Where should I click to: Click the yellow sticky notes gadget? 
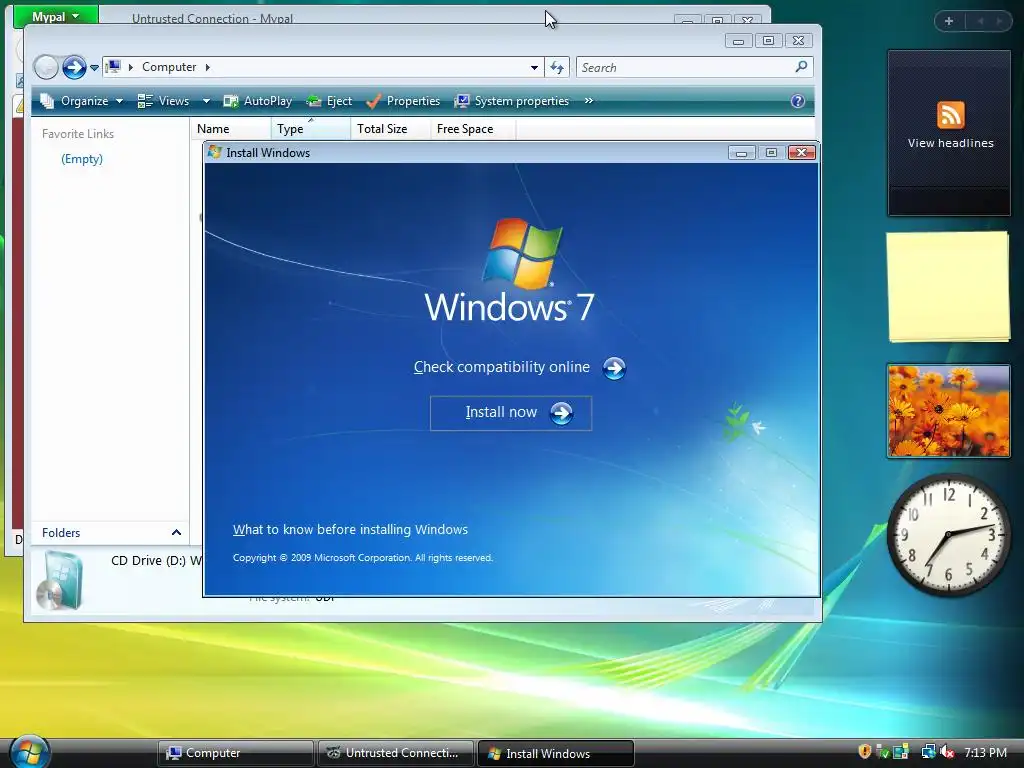[948, 286]
